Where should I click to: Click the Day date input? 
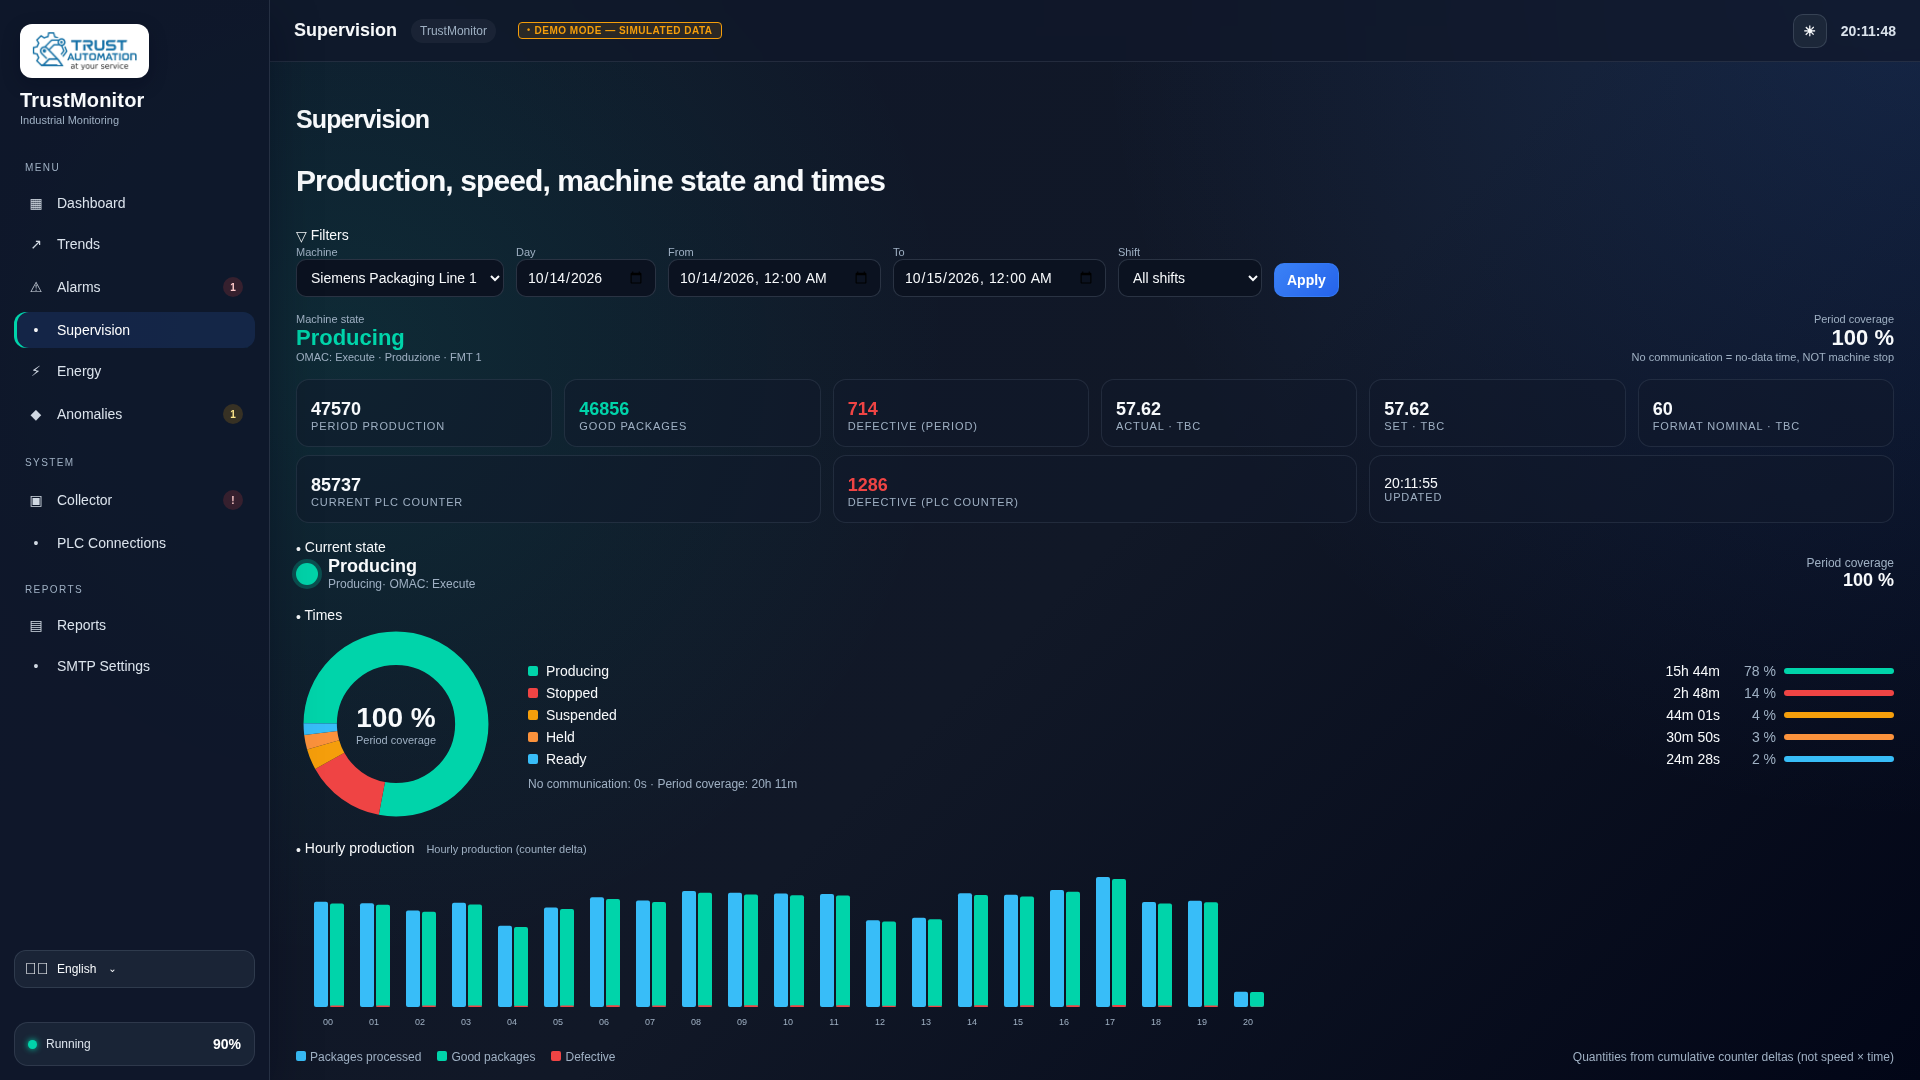tap(586, 279)
